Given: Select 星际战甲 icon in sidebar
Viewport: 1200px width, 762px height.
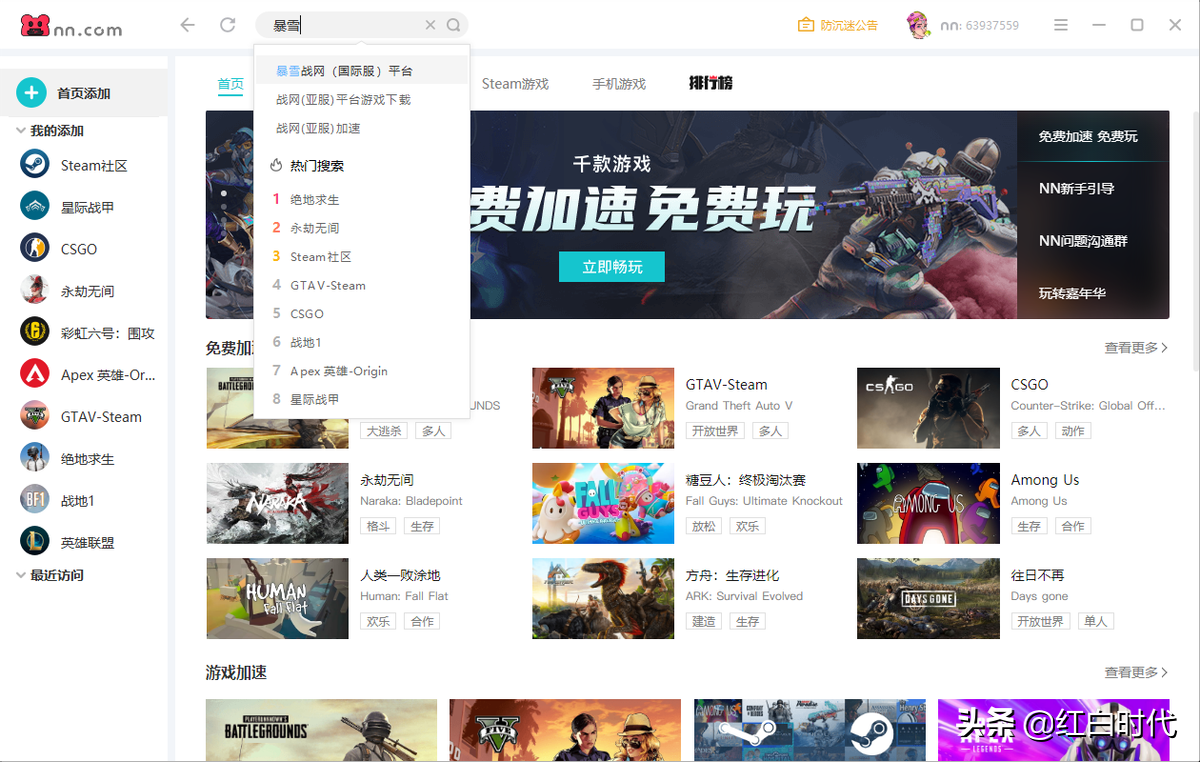Looking at the screenshot, I should 35,207.
